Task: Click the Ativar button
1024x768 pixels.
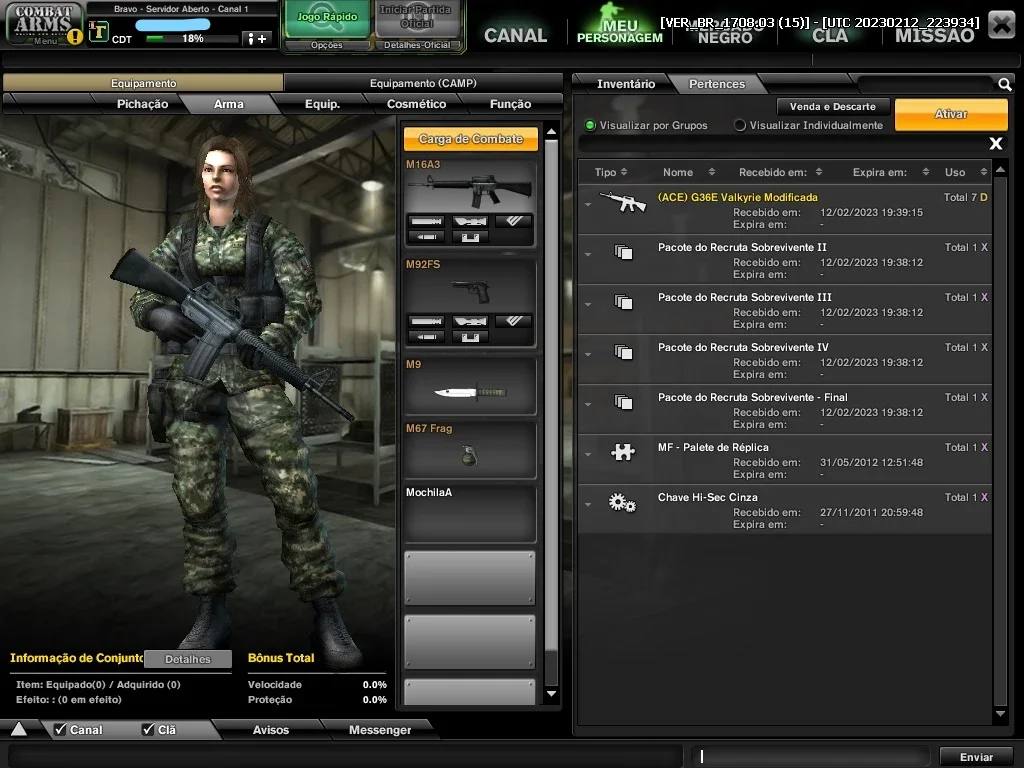Action: click(x=951, y=114)
